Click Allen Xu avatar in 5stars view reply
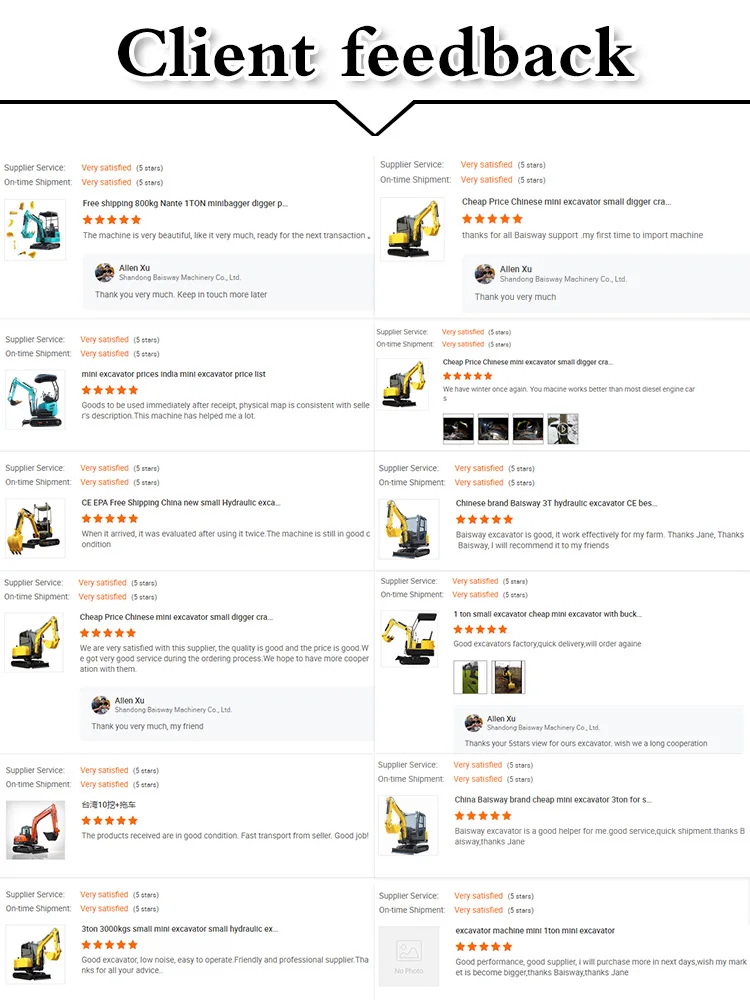 pos(473,723)
